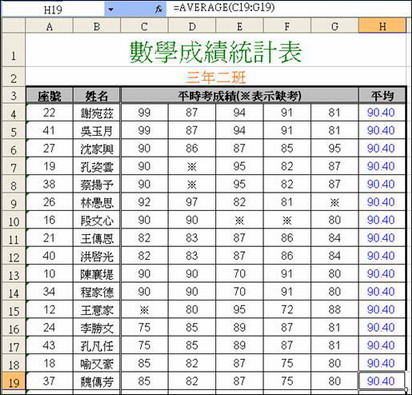Select the name cell 陳蕙堤
This screenshot has width=412, height=395.
click(97, 274)
